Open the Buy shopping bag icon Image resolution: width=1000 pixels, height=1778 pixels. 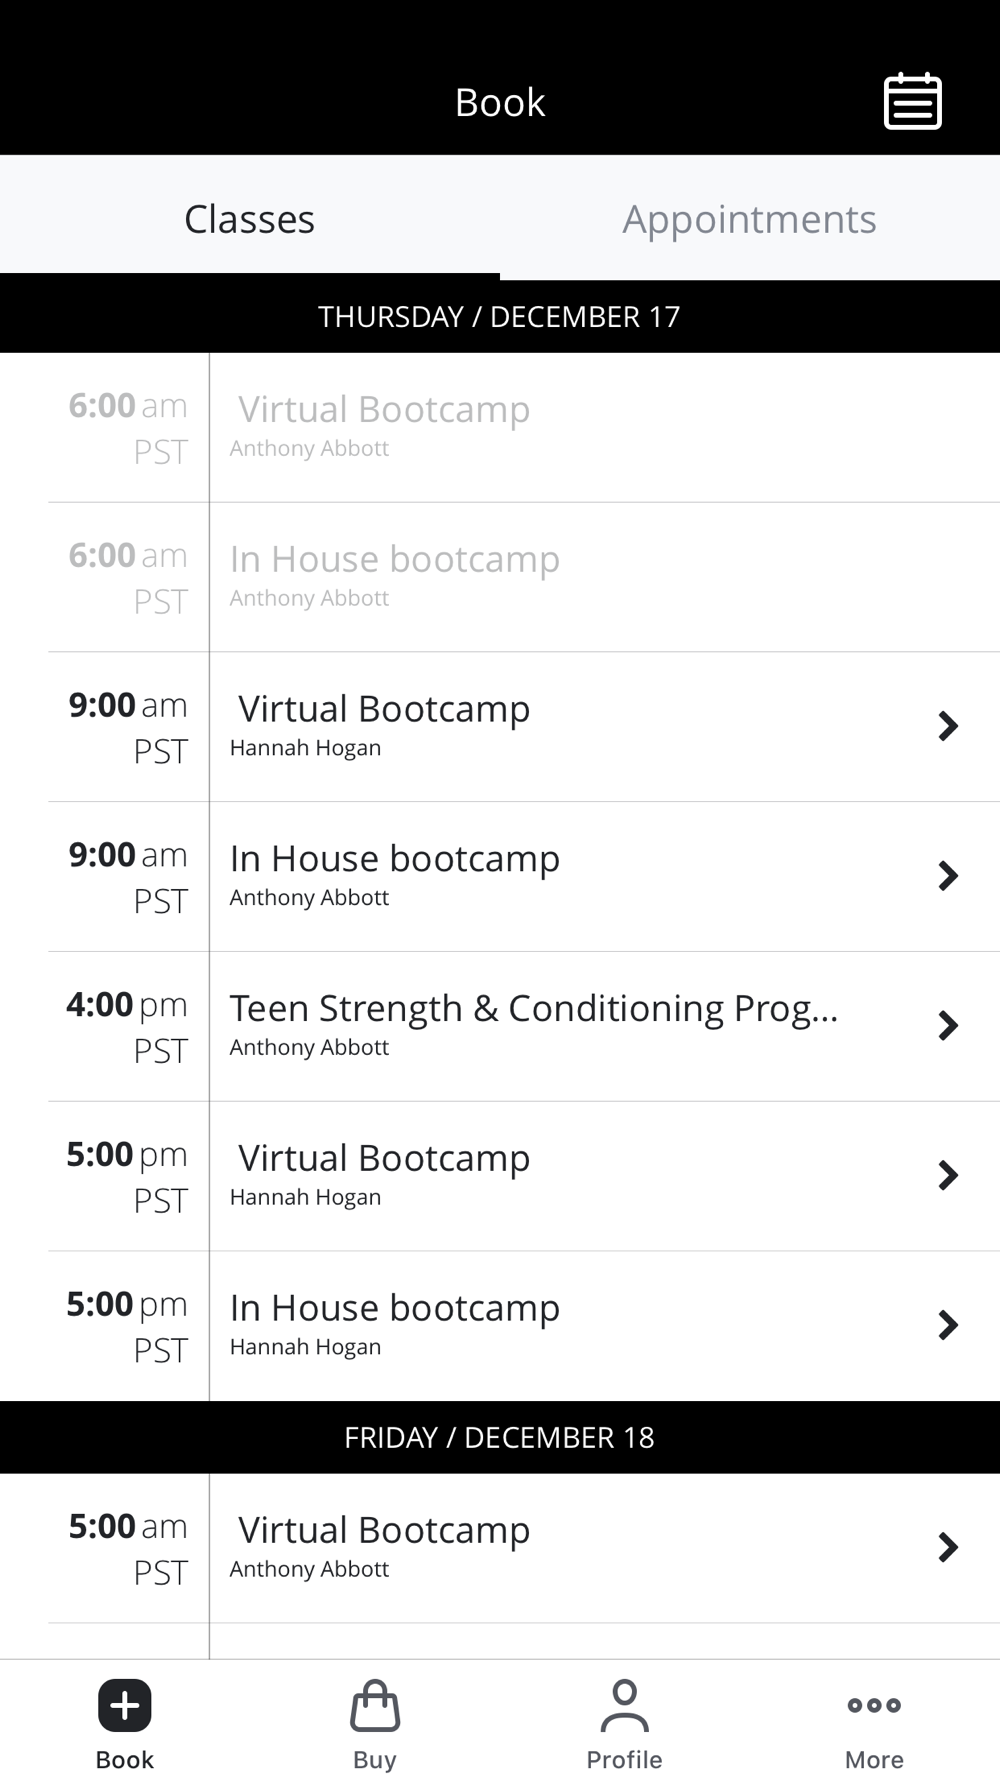pyautogui.click(x=375, y=1706)
